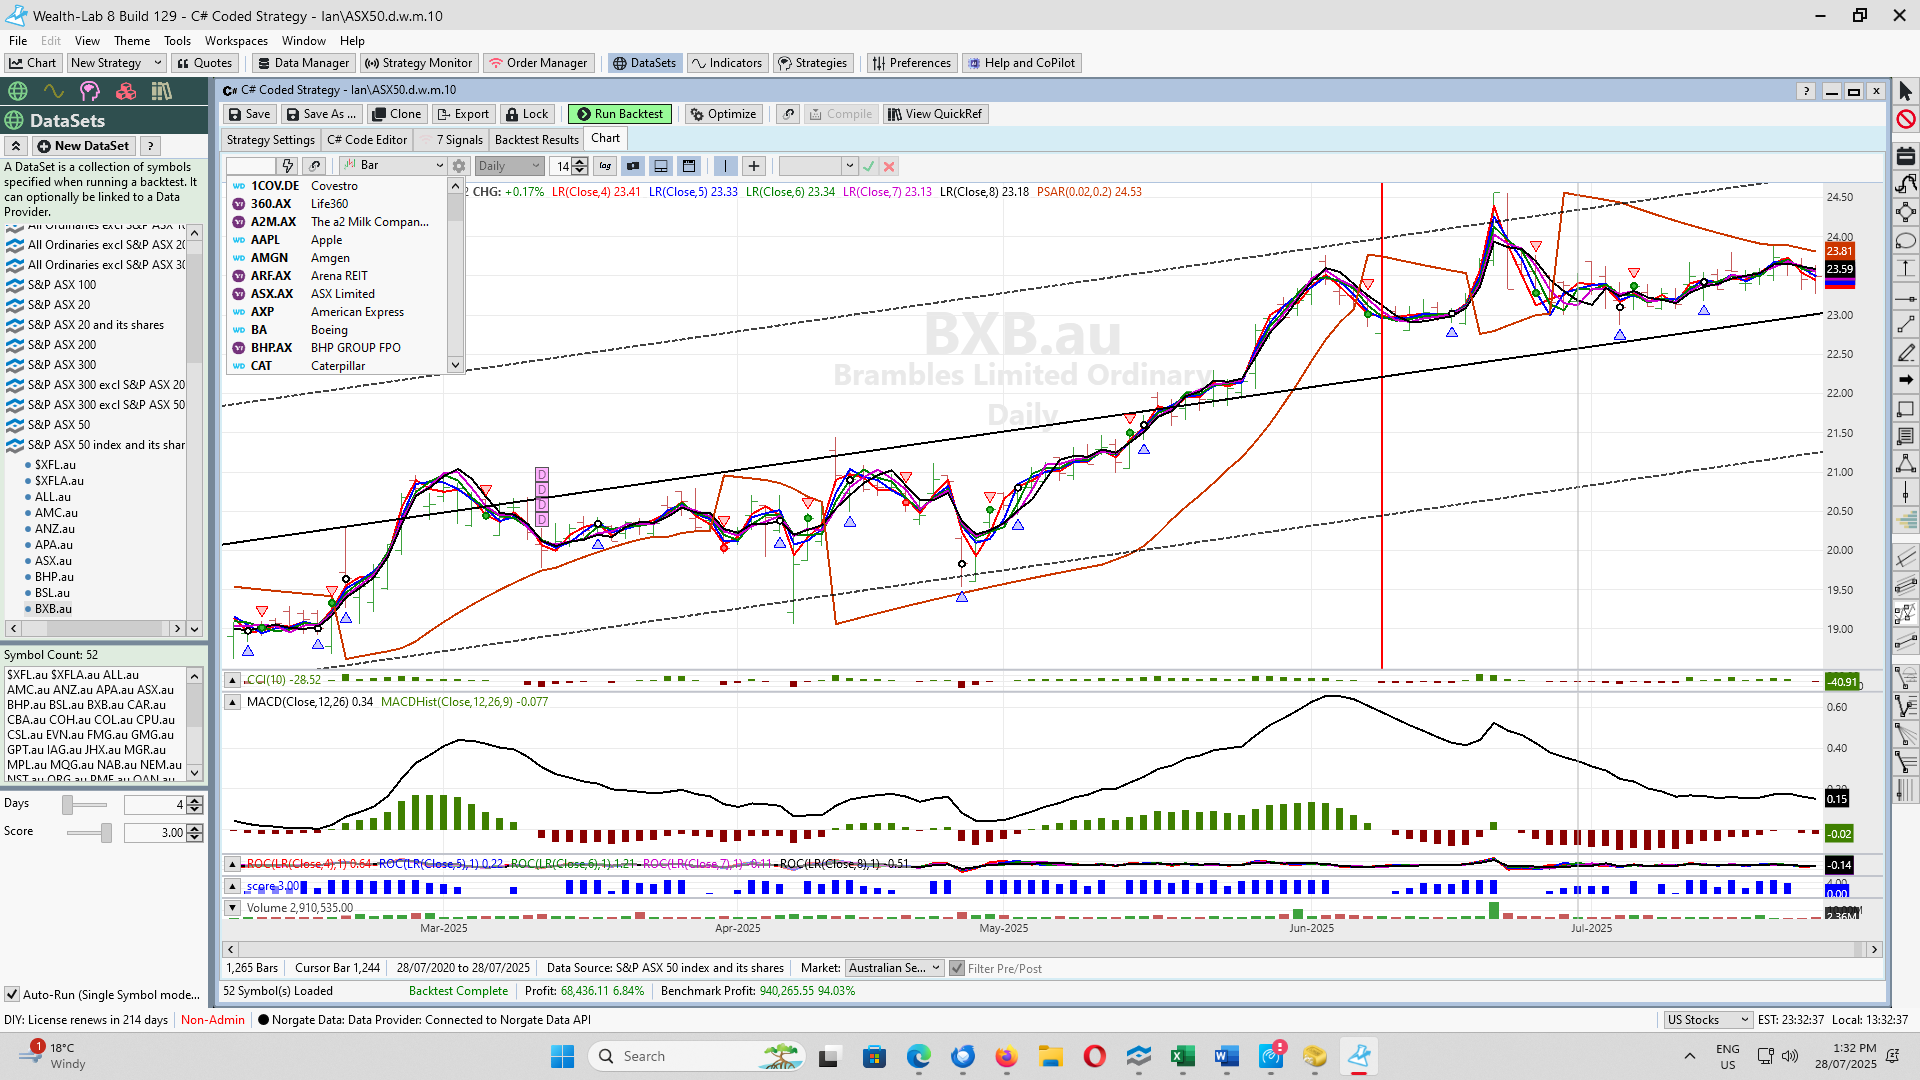Open the Market Australian Se... dropdown
This screenshot has width=1920, height=1080.
coord(894,968)
